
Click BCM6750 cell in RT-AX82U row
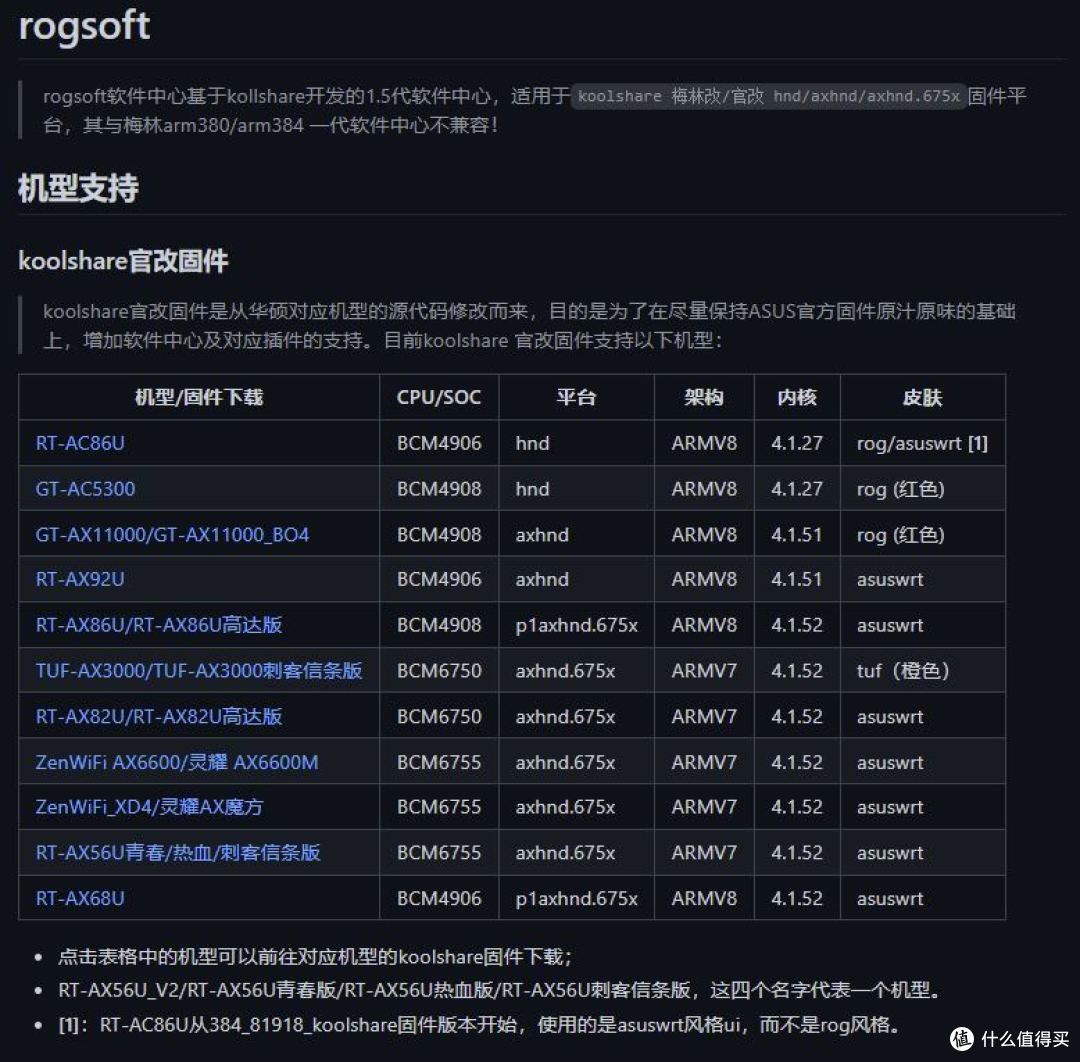point(439,716)
